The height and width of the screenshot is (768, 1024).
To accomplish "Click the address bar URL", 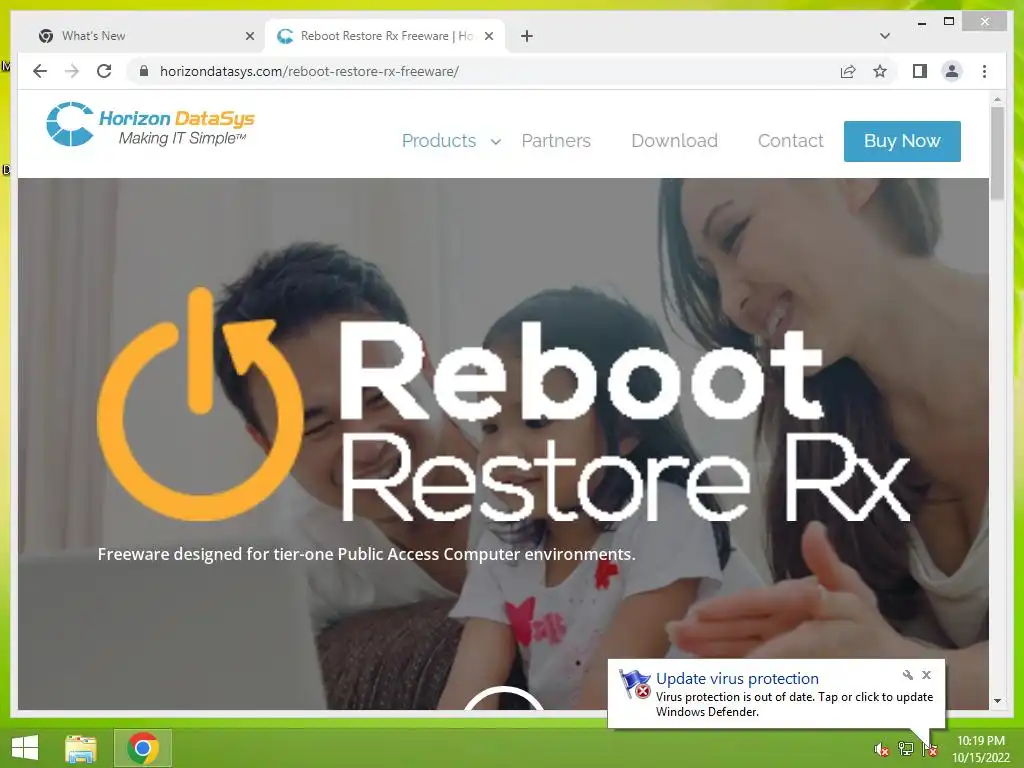I will click(x=309, y=71).
